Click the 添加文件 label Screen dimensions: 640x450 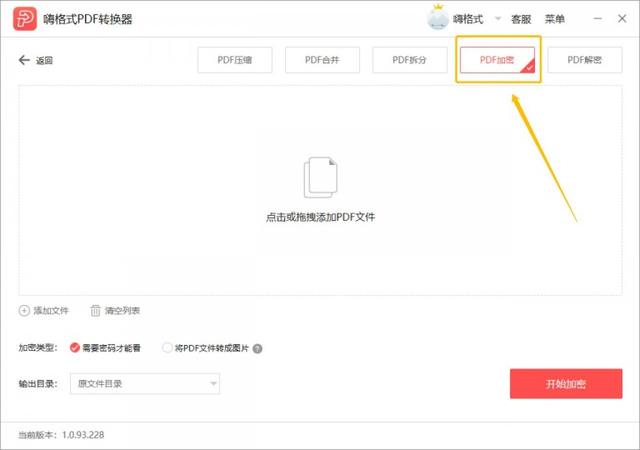(x=51, y=311)
